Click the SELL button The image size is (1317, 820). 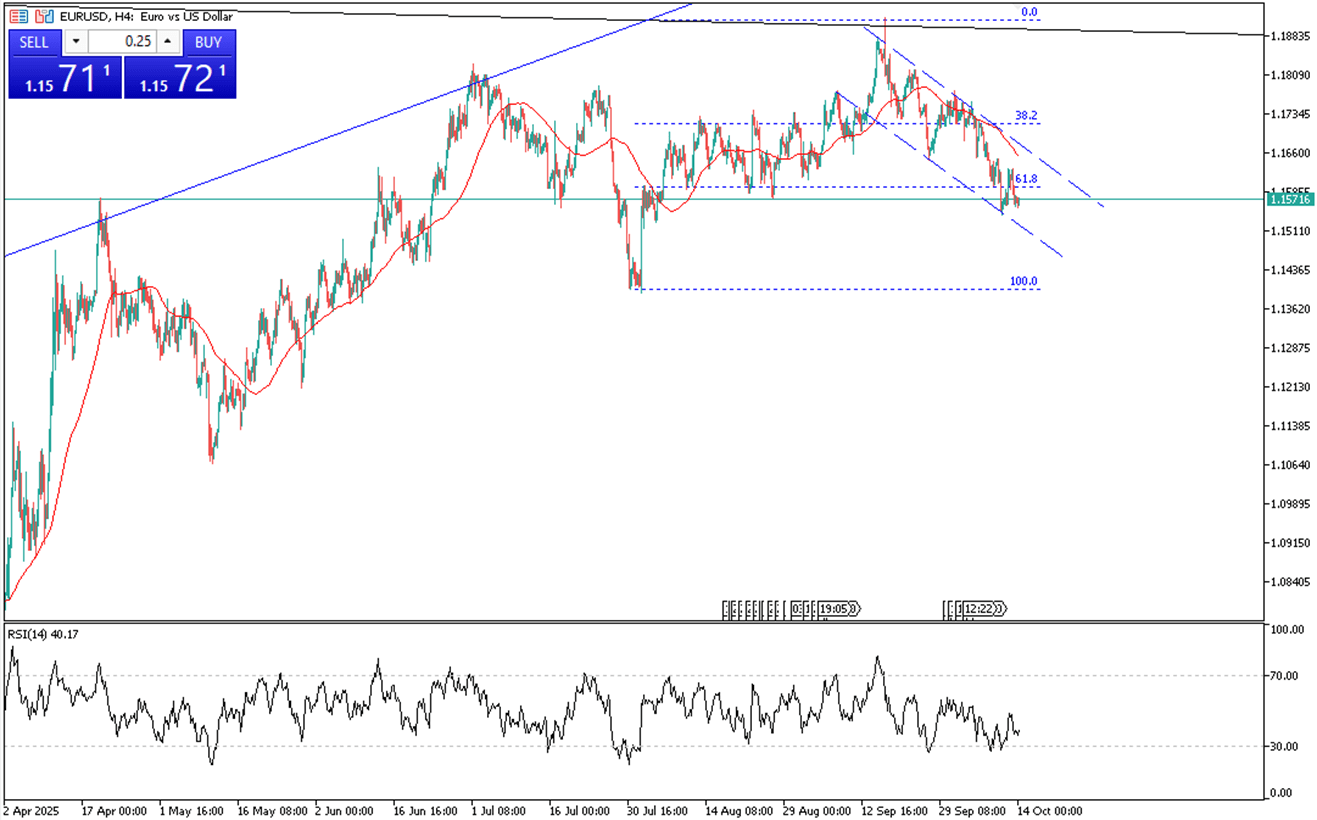34,42
